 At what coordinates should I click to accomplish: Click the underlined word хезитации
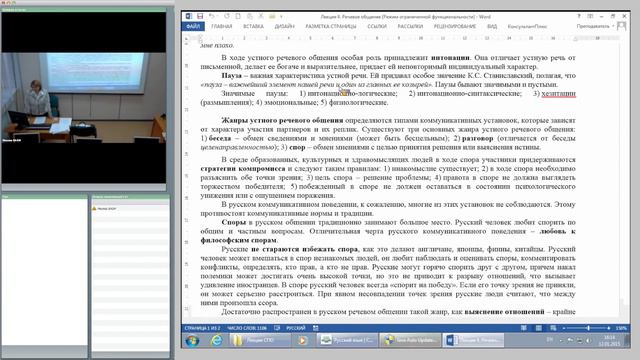pos(558,93)
